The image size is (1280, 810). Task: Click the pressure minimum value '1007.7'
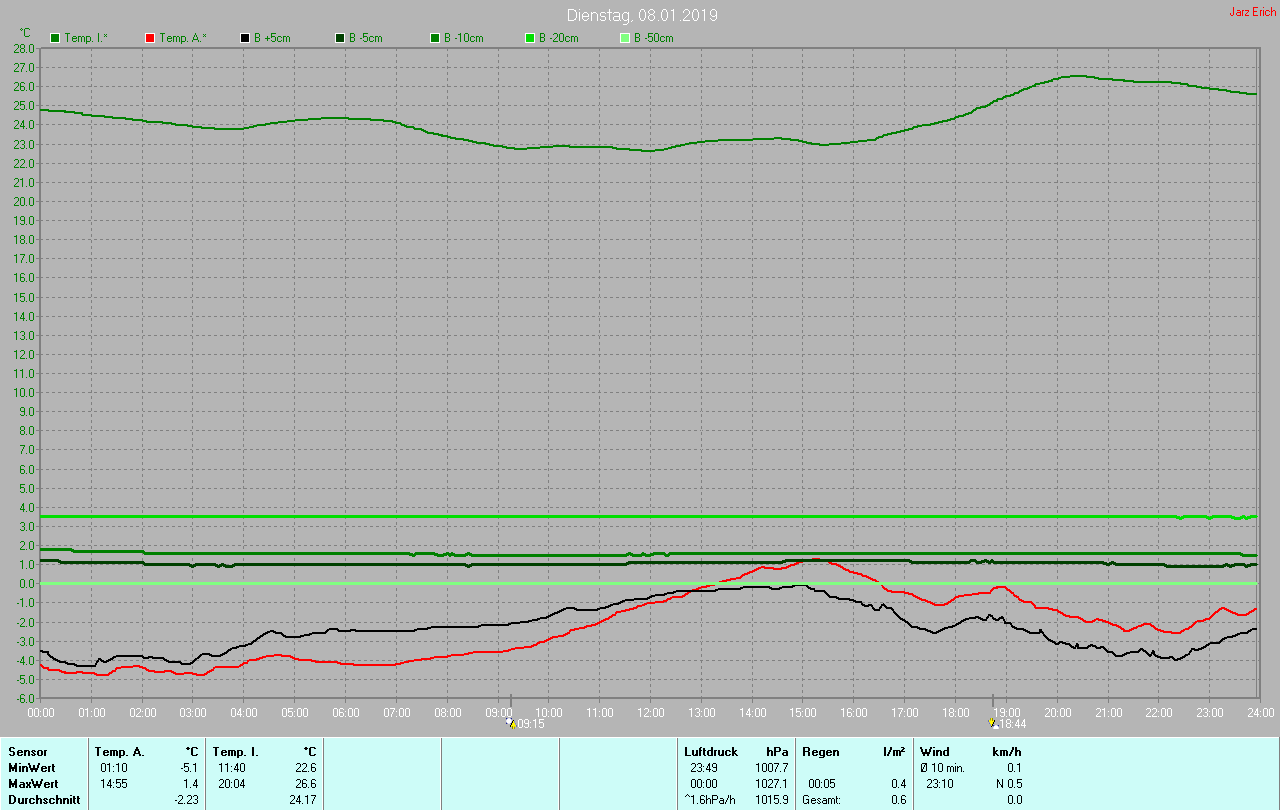771,767
